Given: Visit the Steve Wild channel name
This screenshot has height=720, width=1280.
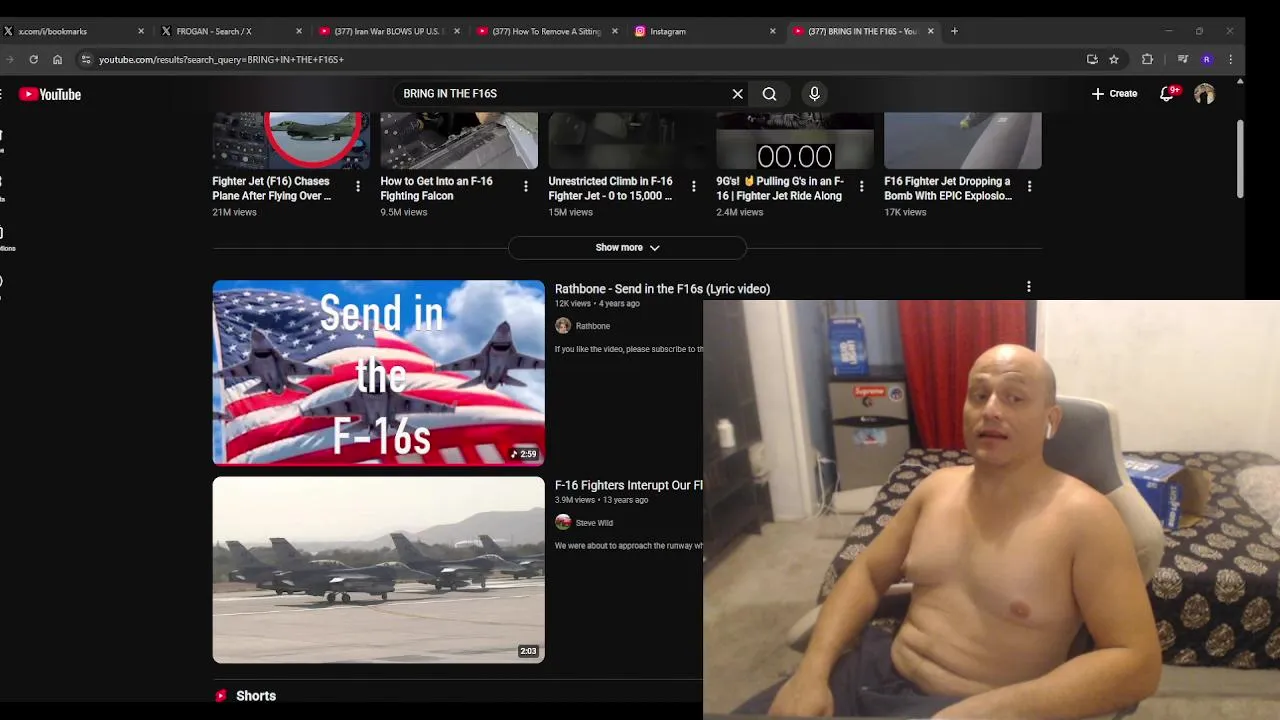Looking at the screenshot, I should point(594,523).
